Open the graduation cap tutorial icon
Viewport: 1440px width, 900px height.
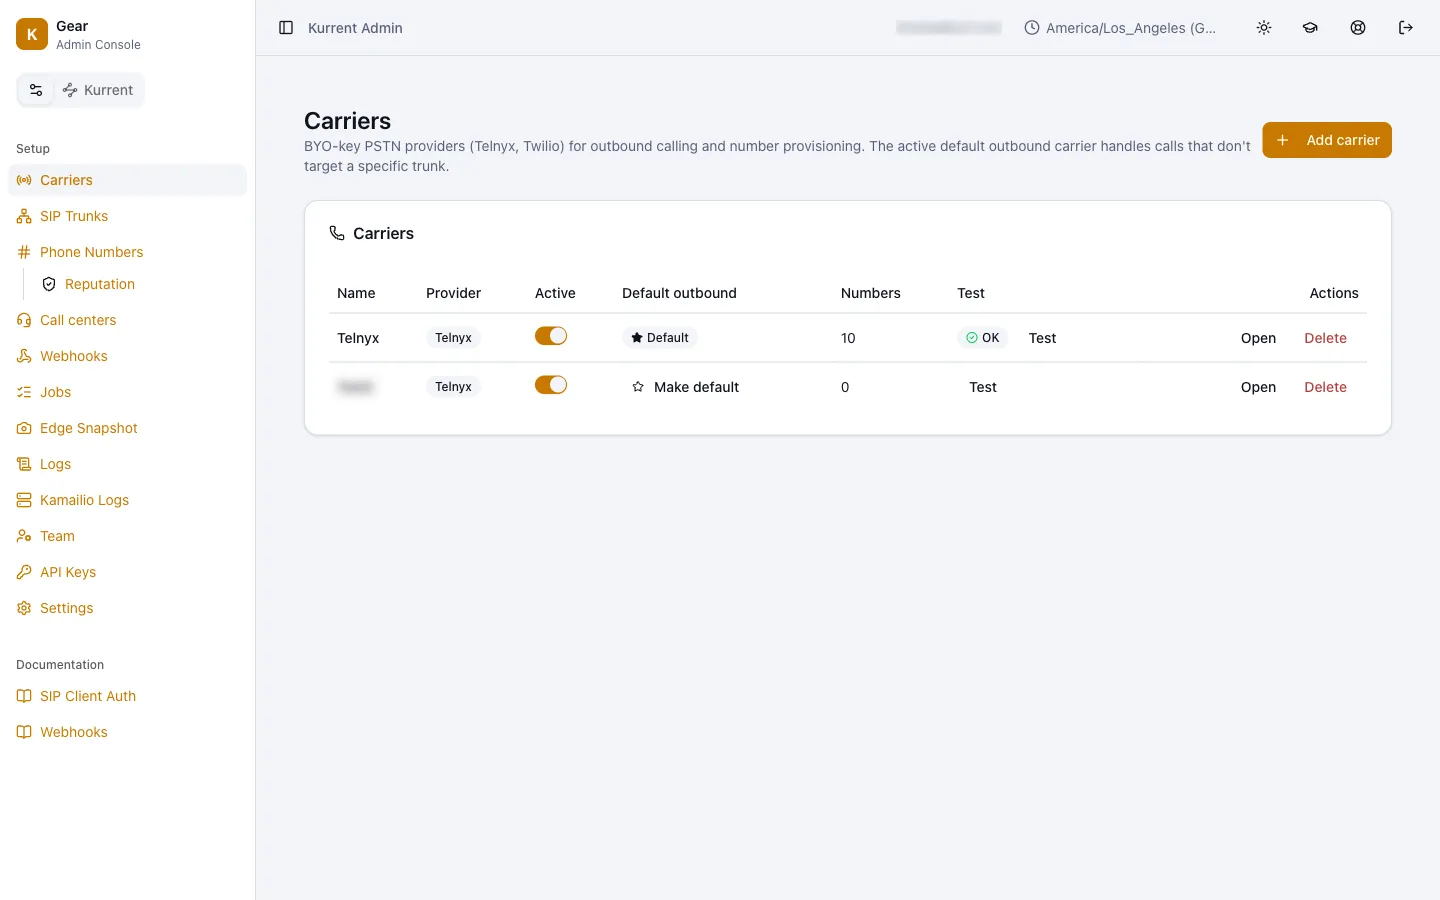1310,28
